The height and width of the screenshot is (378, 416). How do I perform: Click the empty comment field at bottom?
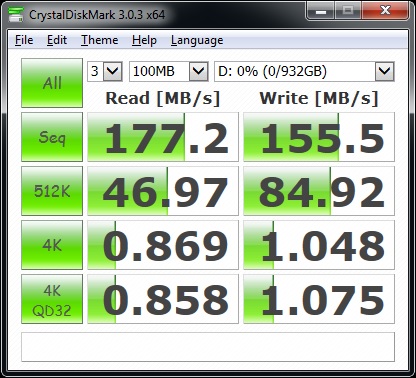[x=208, y=347]
